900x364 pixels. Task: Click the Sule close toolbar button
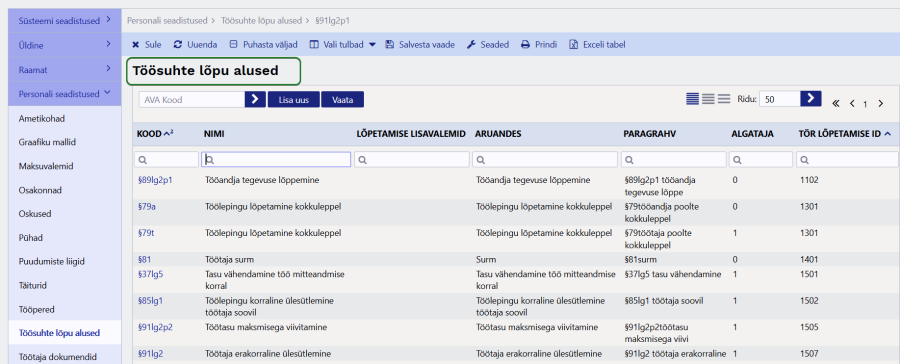146,44
